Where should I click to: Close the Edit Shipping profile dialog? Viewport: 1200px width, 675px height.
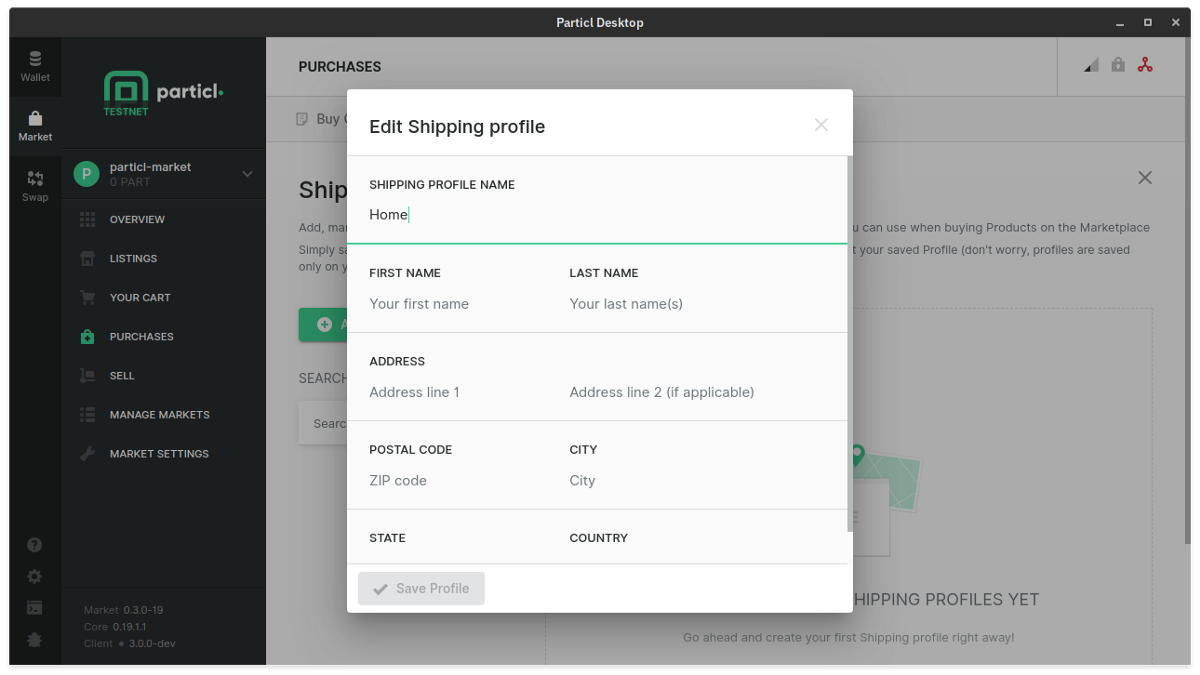(x=821, y=125)
